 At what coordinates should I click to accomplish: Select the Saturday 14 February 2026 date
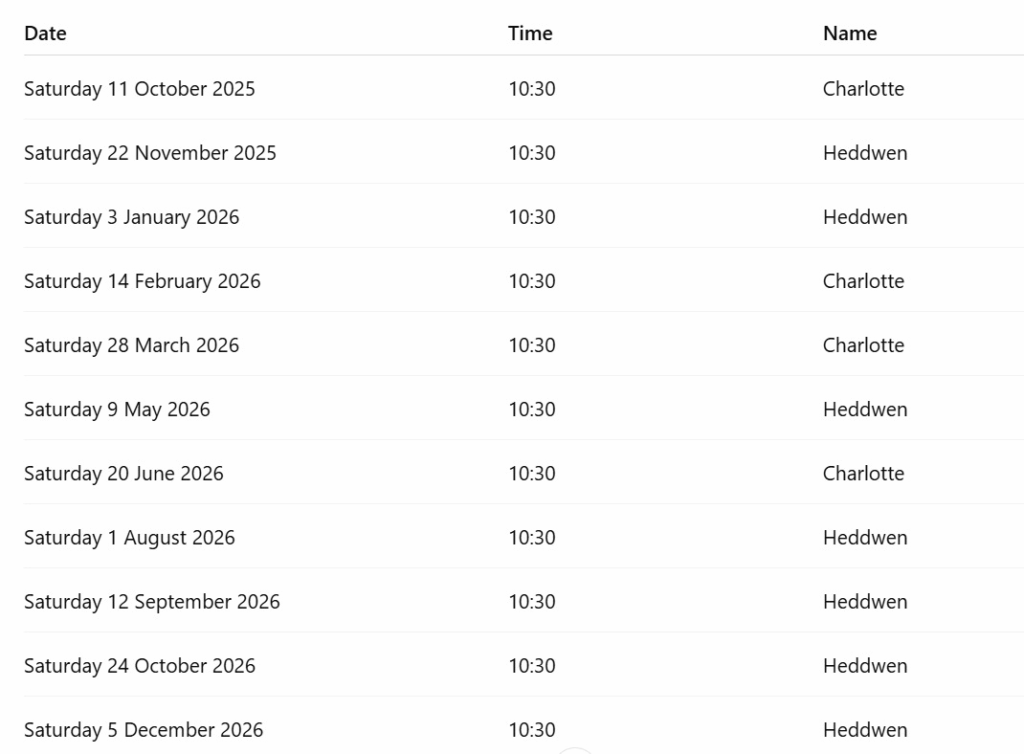point(142,281)
